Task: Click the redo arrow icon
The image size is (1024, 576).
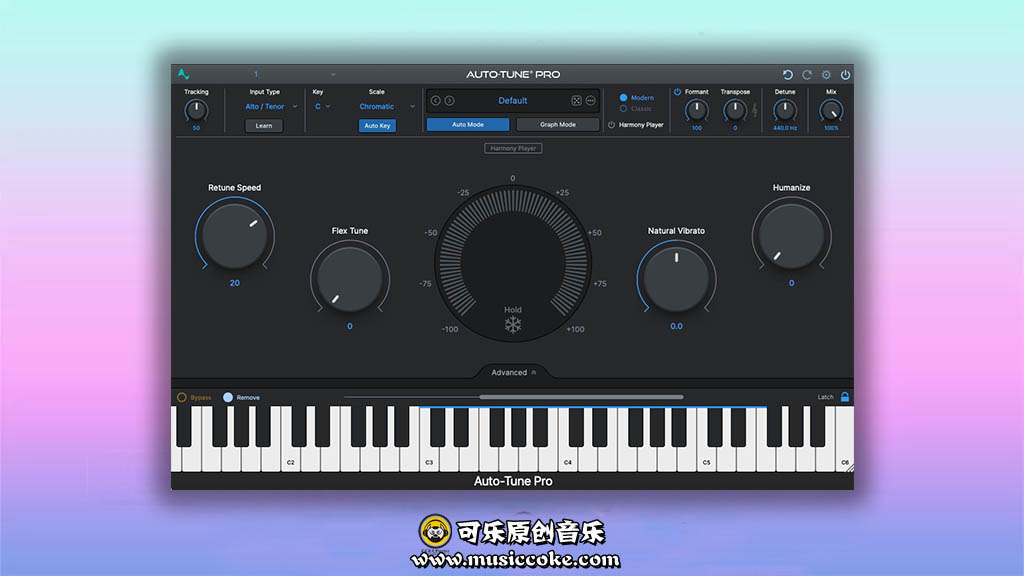Action: click(x=807, y=74)
